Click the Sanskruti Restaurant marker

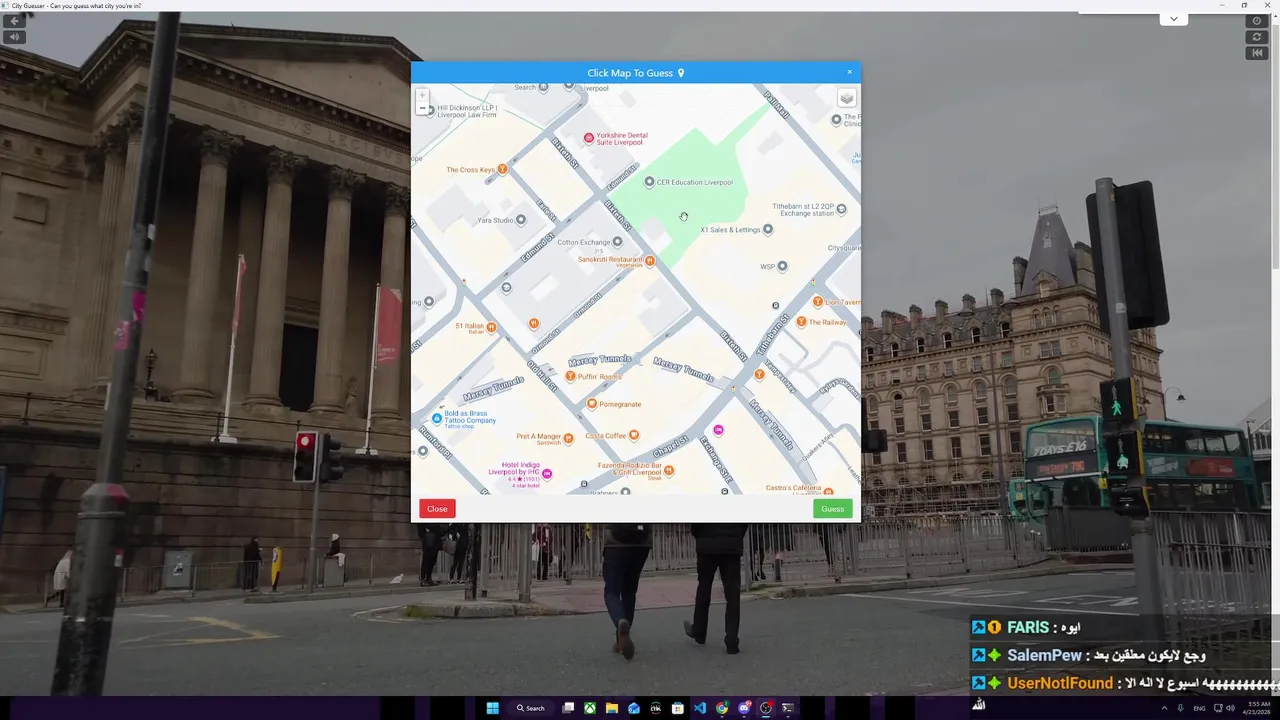click(x=650, y=261)
